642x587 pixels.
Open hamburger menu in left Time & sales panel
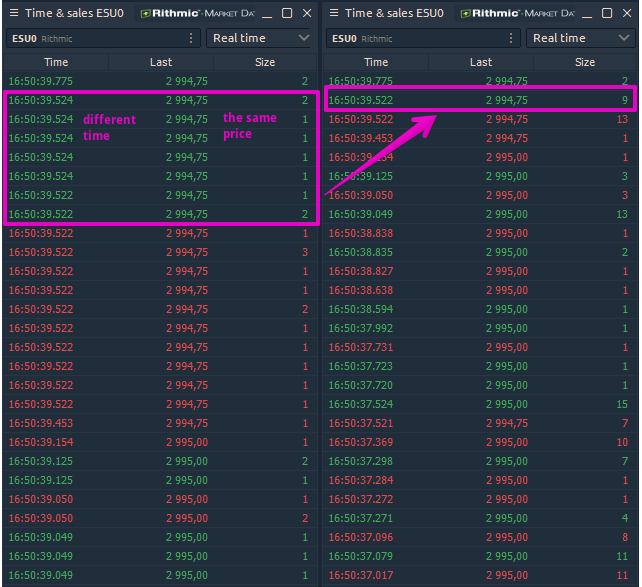click(x=14, y=13)
